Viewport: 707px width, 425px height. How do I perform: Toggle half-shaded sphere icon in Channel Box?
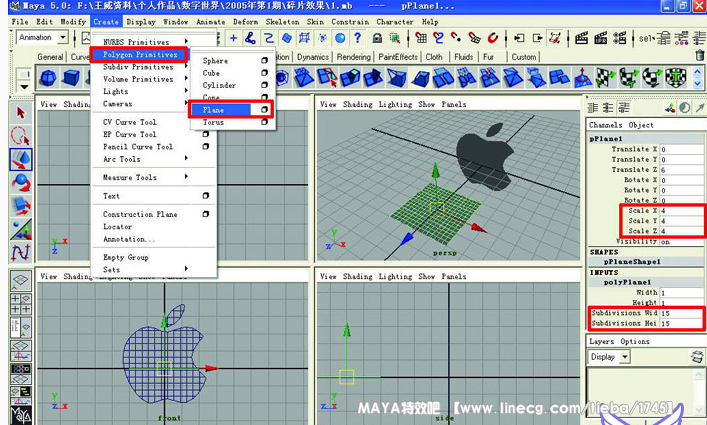pos(684,108)
